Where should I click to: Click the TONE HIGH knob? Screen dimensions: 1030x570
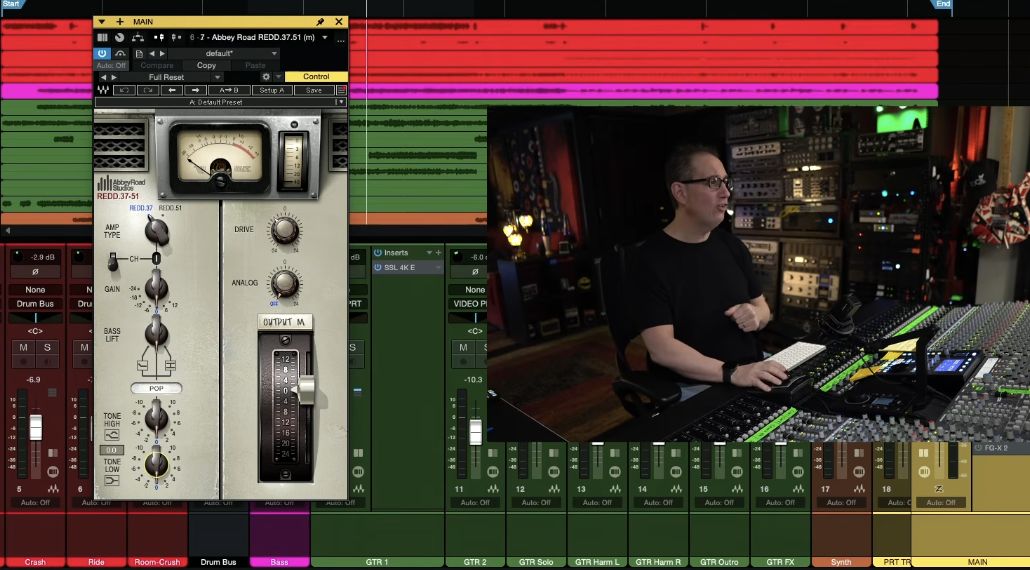pos(156,416)
